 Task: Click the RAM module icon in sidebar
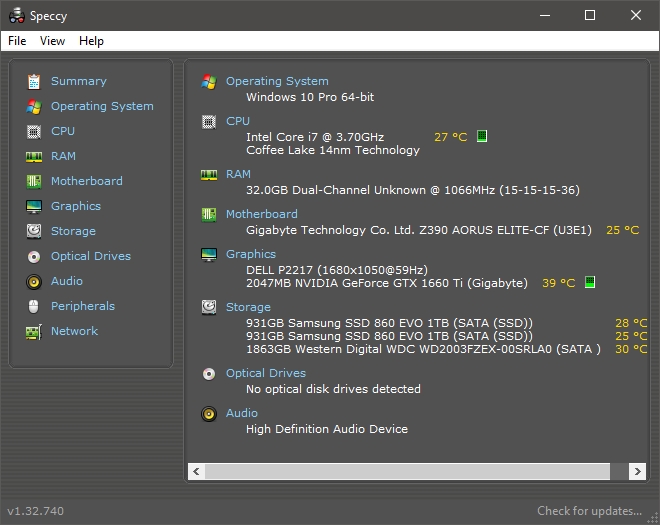34,156
